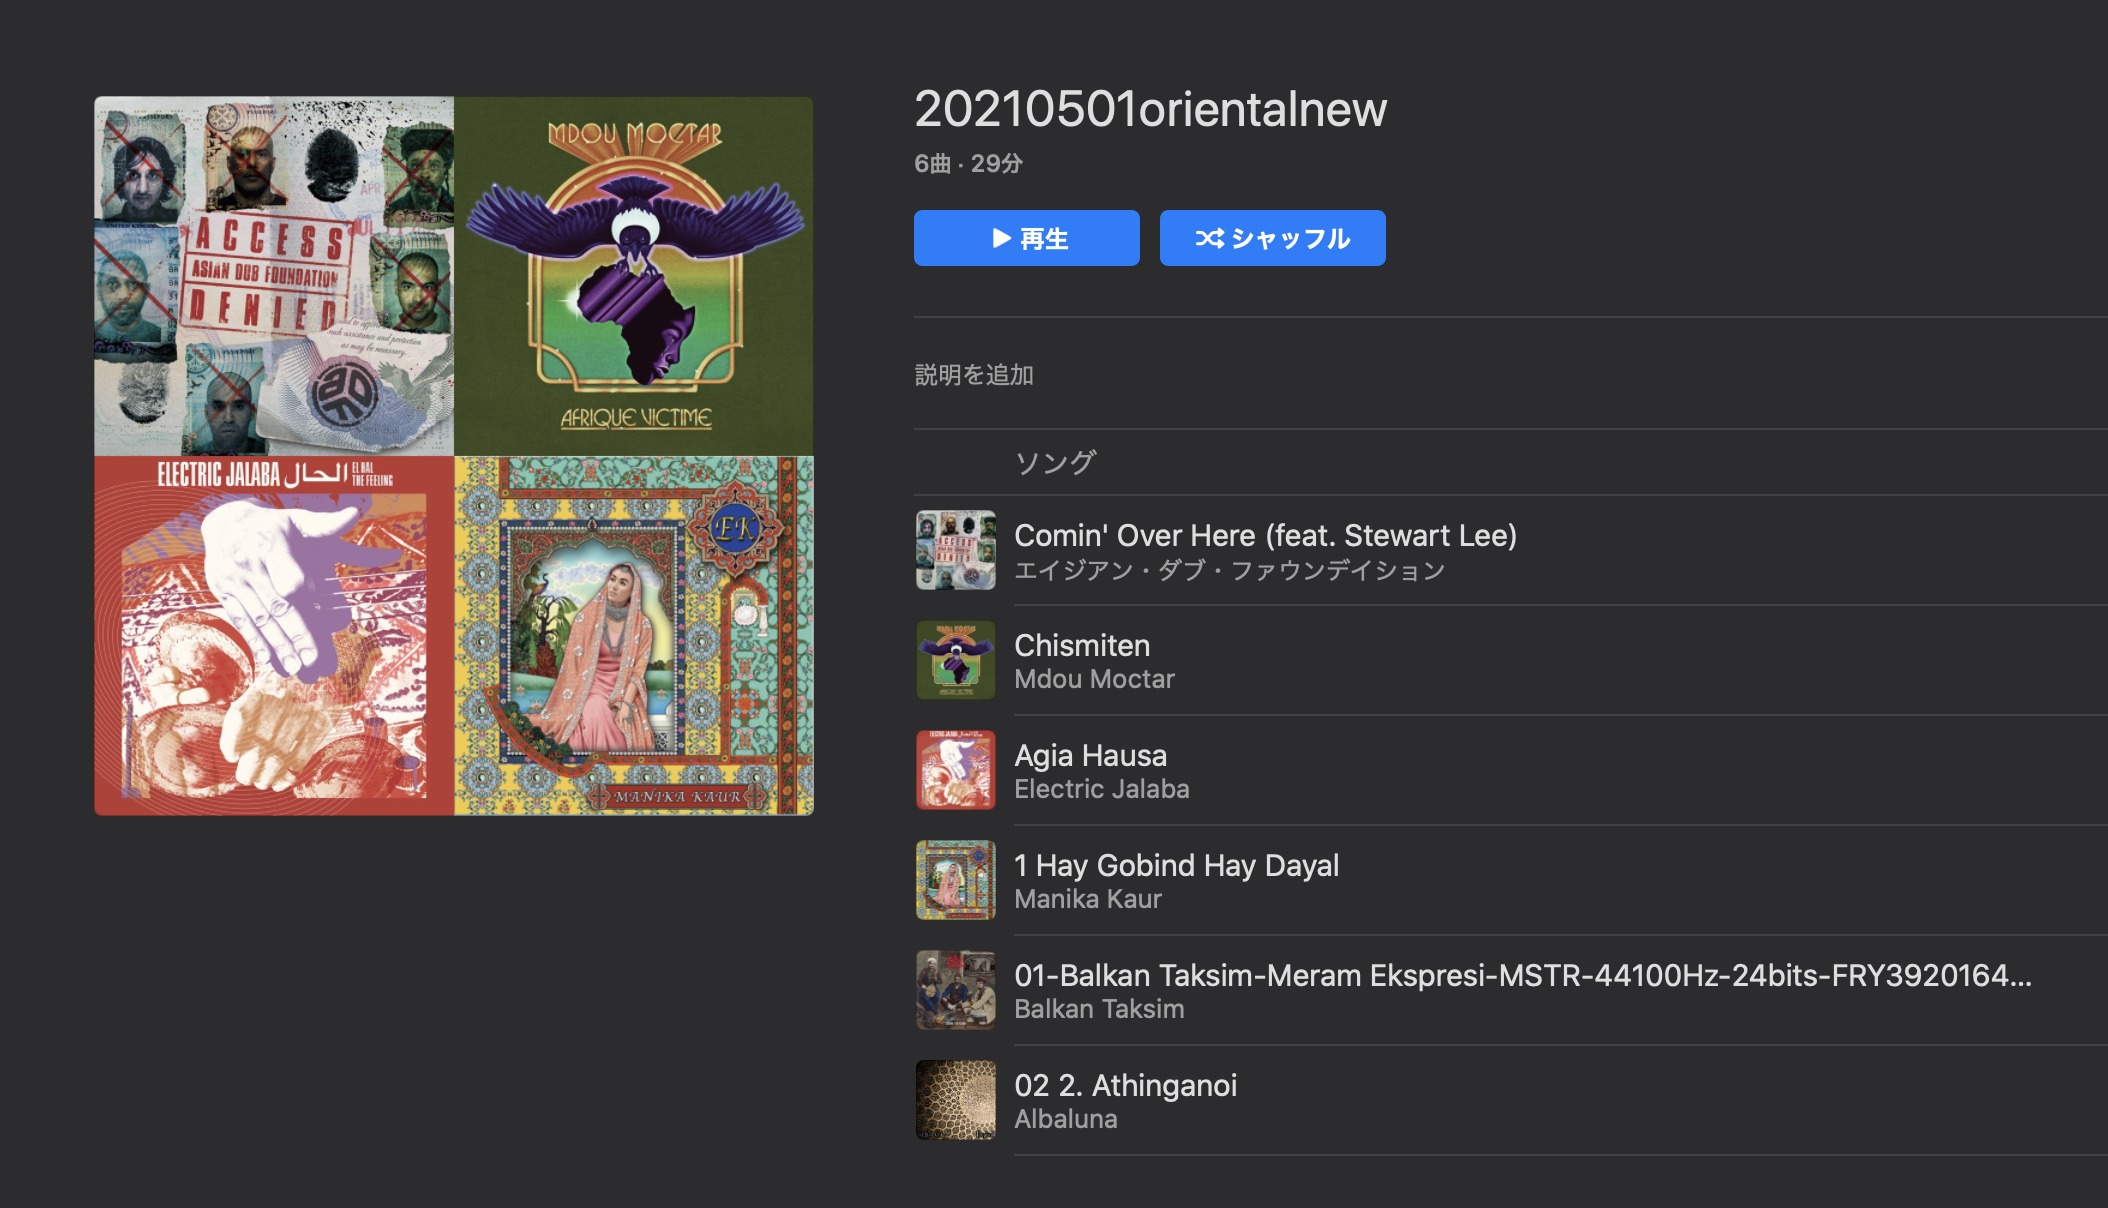This screenshot has width=2108, height=1208.
Task: Click the Athinganoi track artwork
Action: [x=955, y=1100]
